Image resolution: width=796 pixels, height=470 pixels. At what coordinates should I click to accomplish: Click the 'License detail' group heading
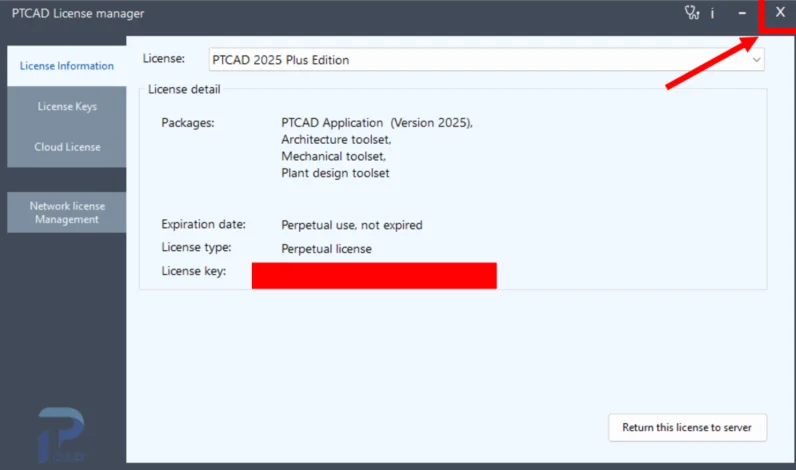point(184,89)
